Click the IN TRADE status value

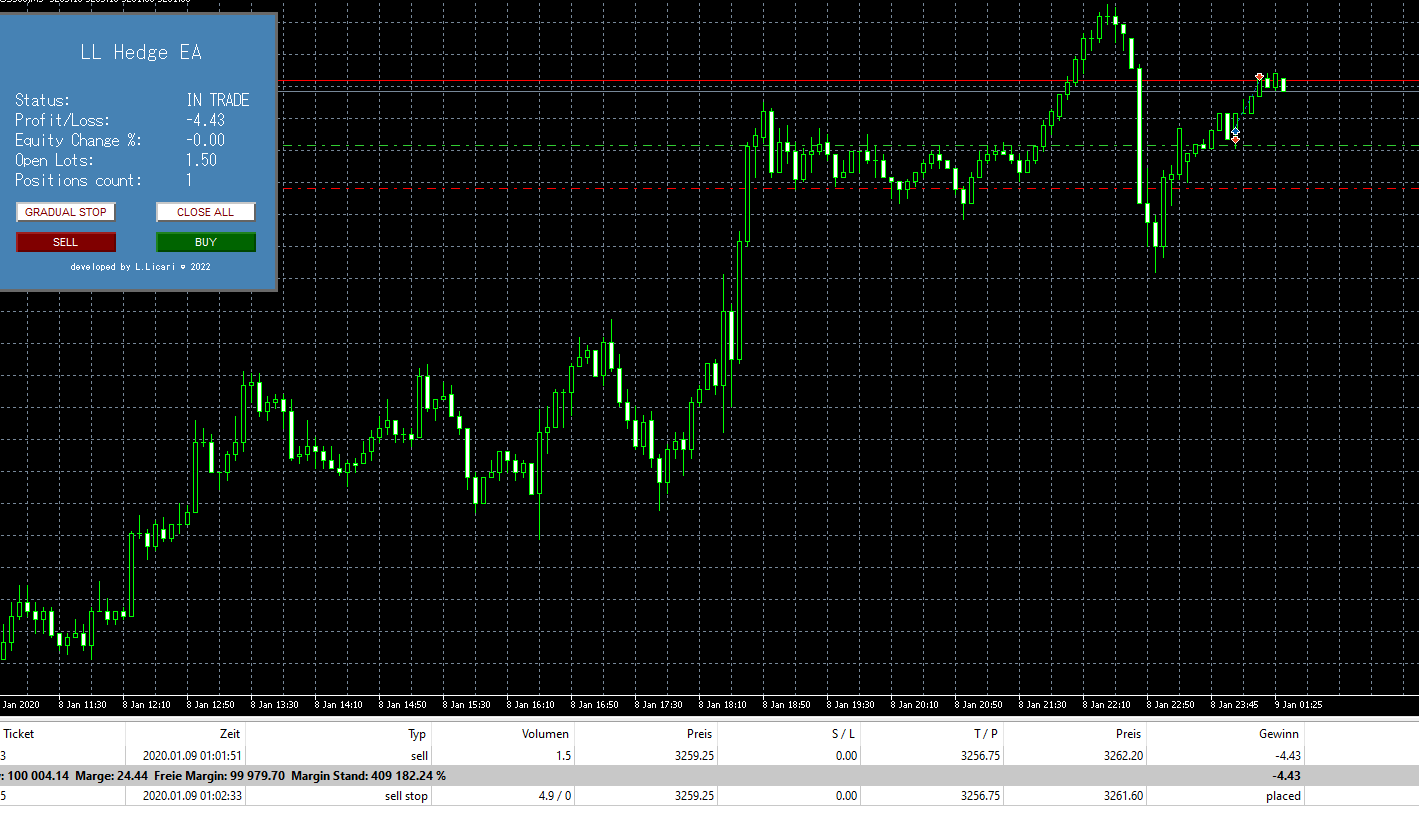click(x=218, y=100)
